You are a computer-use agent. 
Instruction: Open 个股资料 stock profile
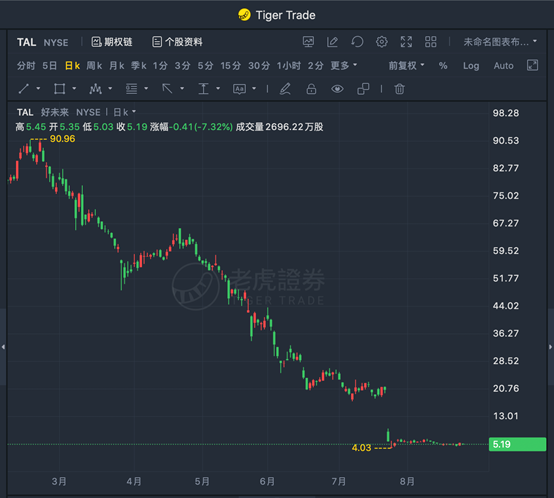[177, 42]
